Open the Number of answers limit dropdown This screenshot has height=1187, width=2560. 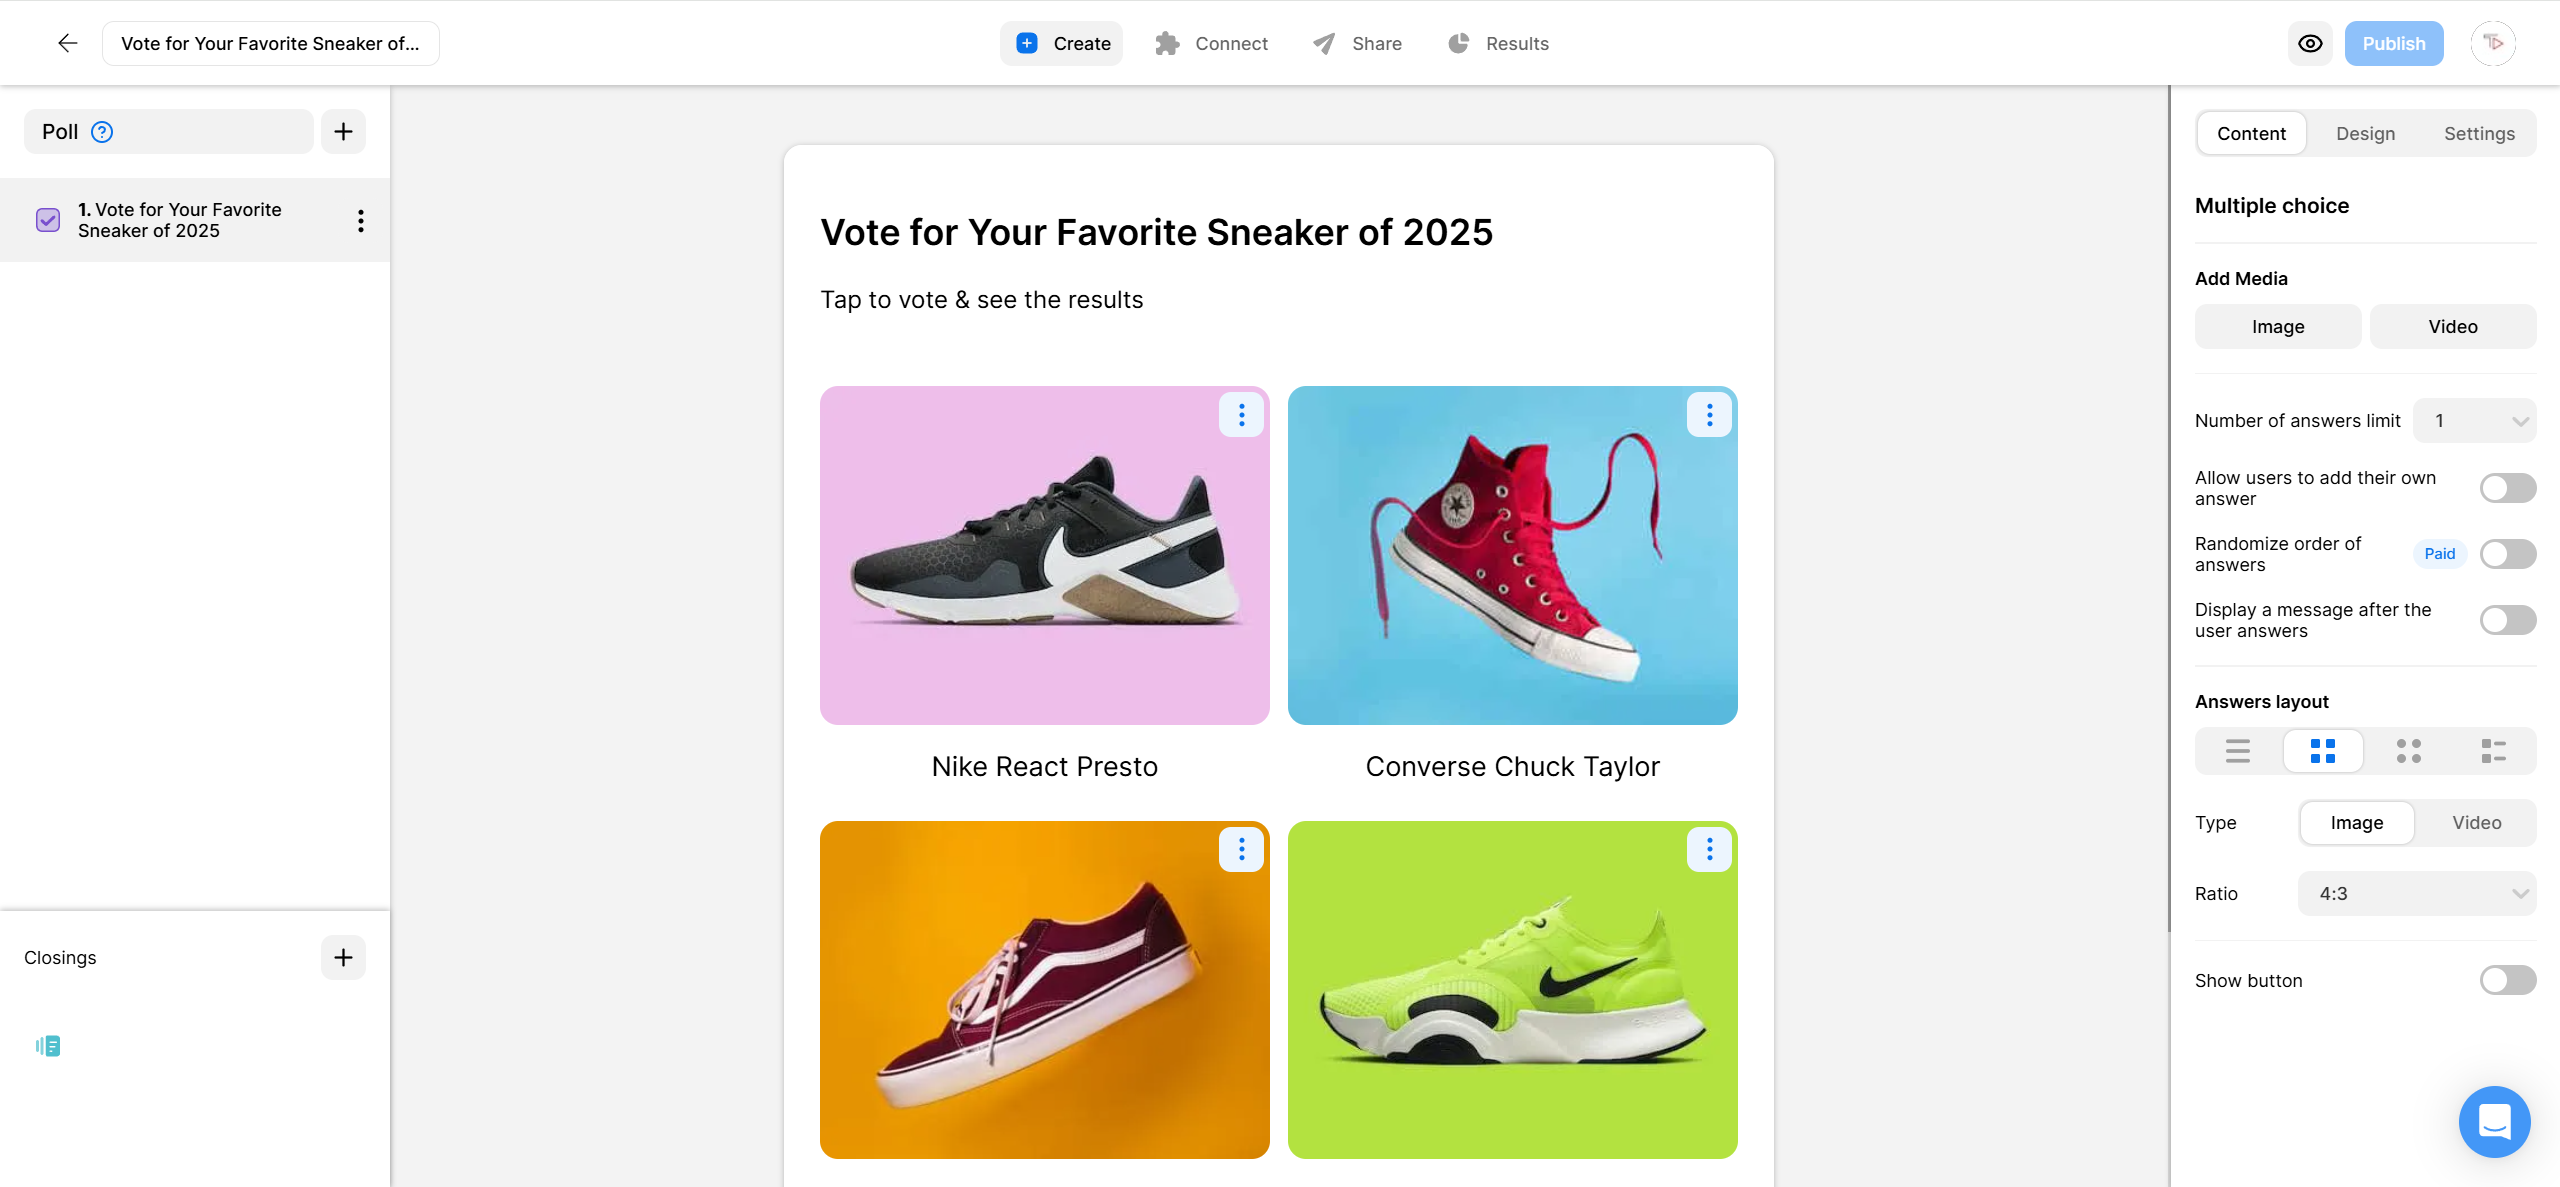tap(2474, 420)
